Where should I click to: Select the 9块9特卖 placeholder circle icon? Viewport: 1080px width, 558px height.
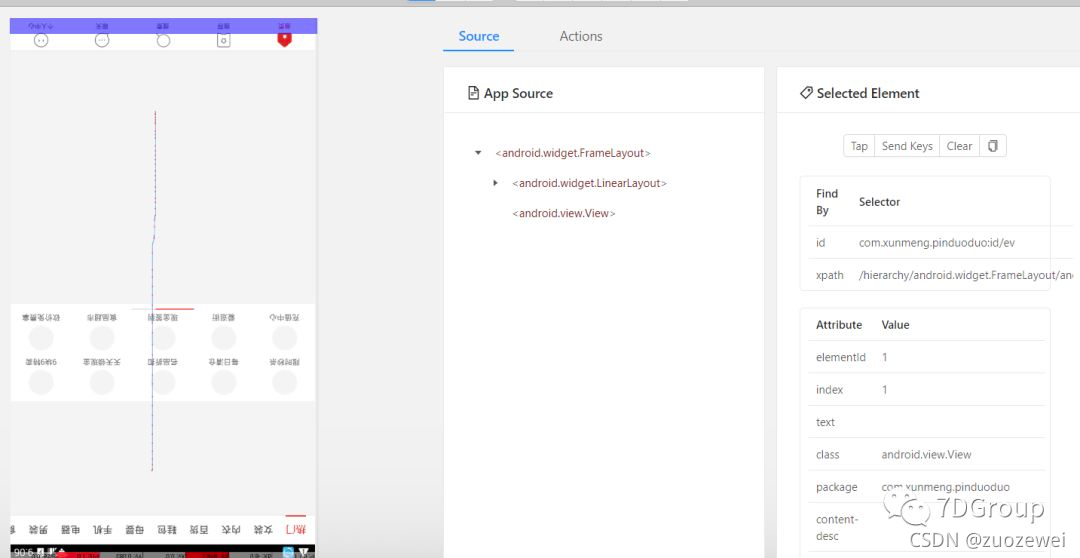tap(41, 382)
